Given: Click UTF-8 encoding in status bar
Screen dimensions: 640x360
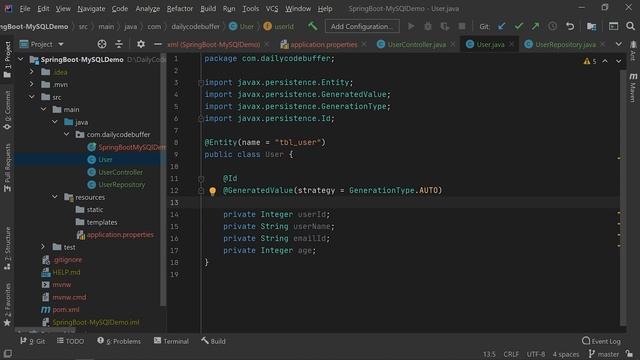Looking at the screenshot, I should (x=536, y=354).
